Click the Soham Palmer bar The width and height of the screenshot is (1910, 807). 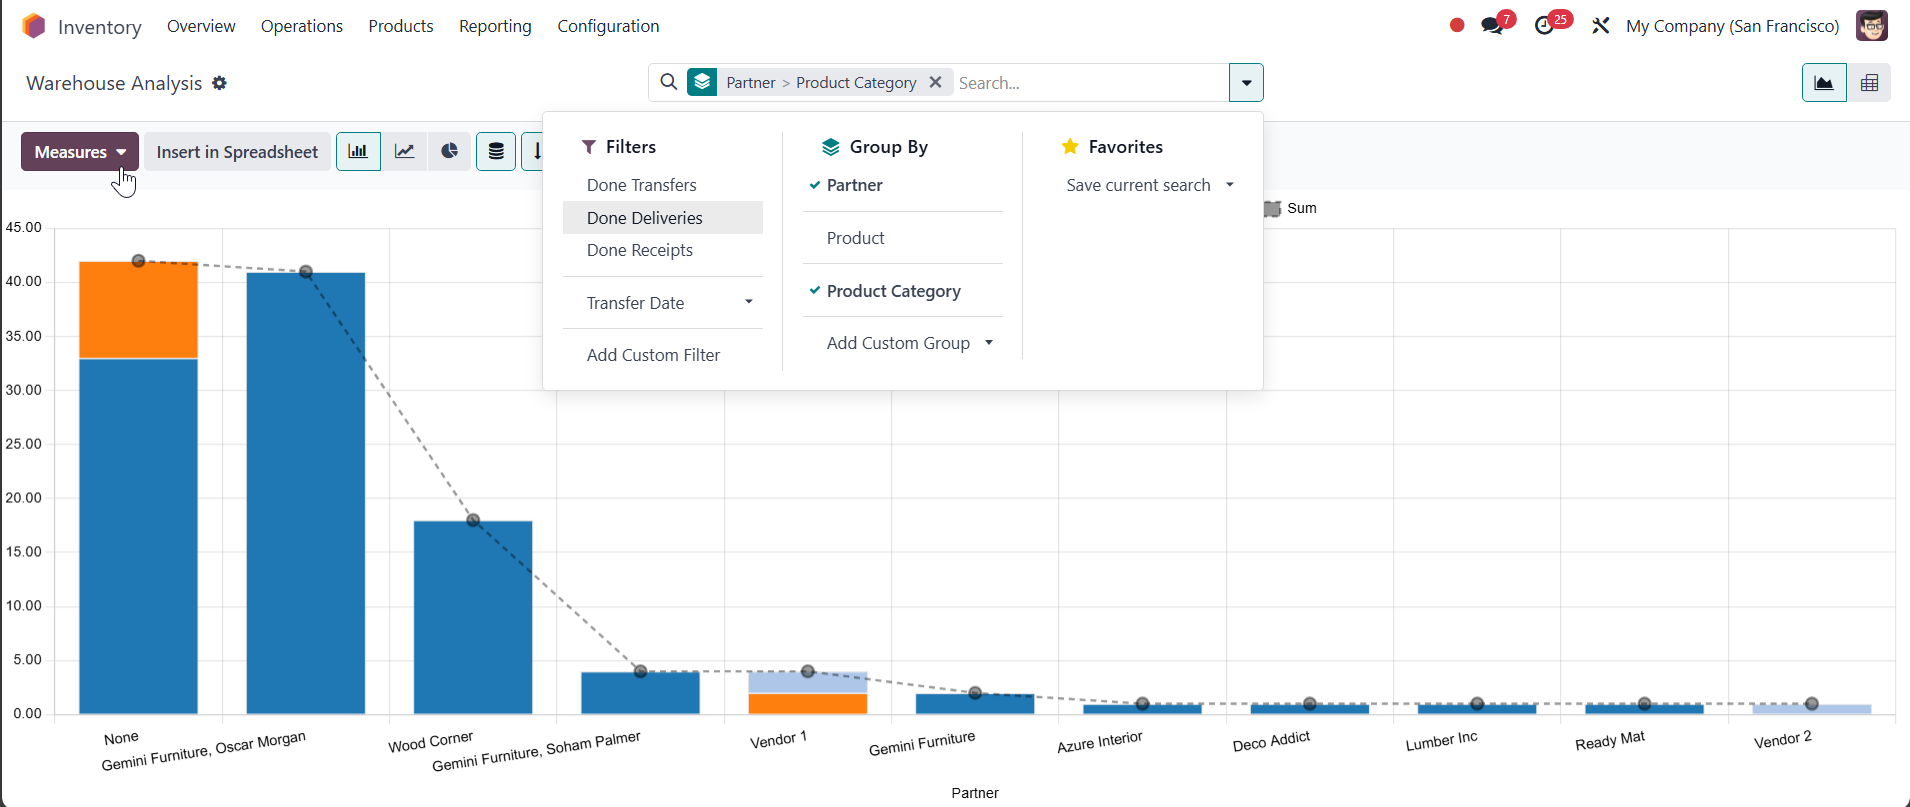pos(640,692)
